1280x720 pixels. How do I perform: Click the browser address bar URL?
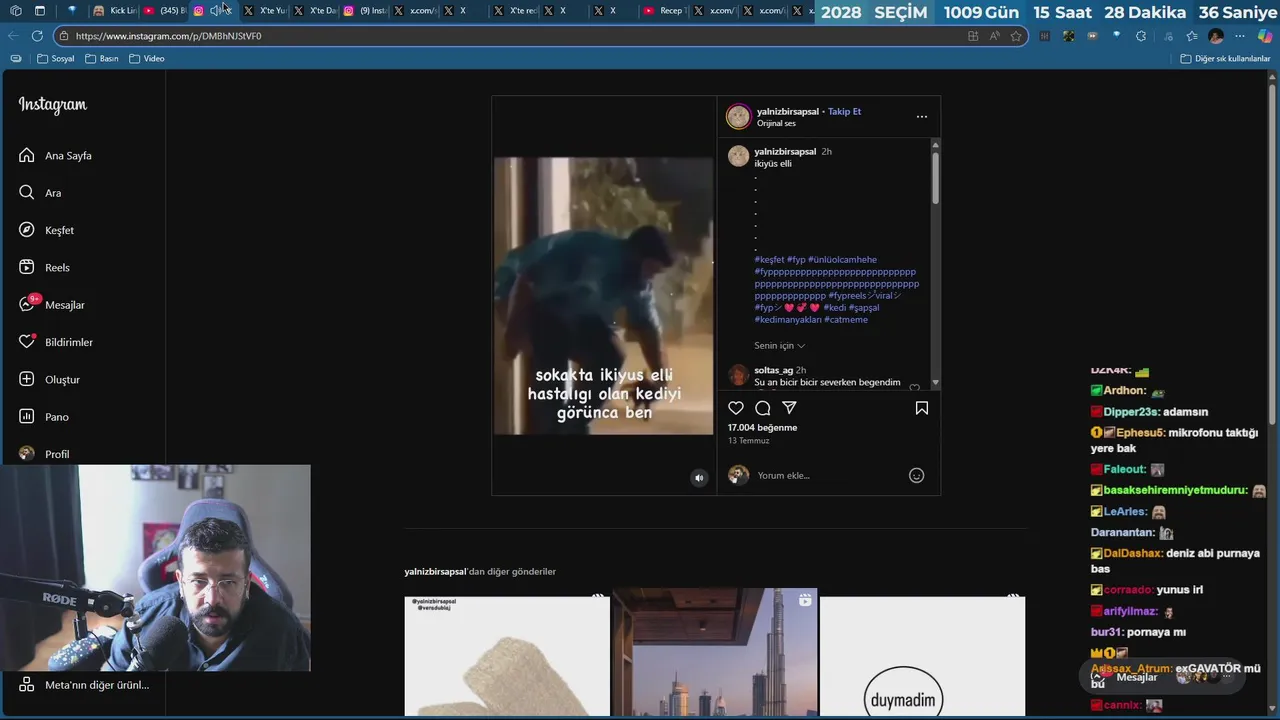click(x=168, y=36)
